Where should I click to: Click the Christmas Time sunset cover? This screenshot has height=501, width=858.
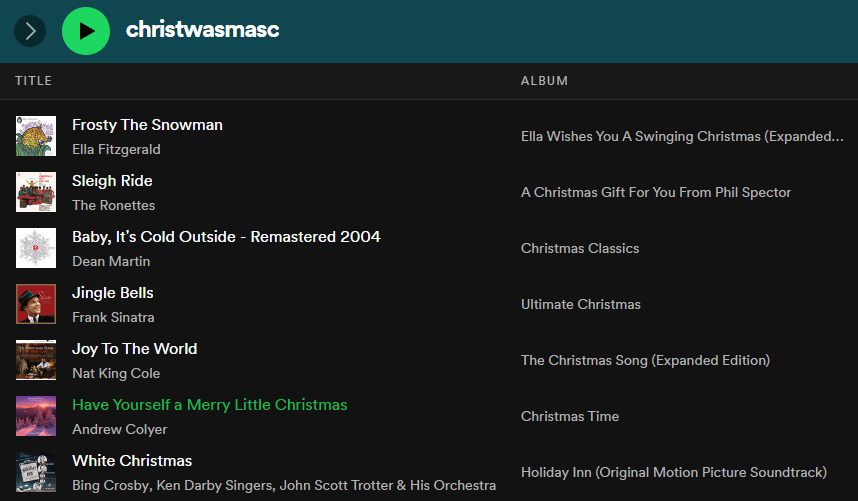[x=36, y=416]
